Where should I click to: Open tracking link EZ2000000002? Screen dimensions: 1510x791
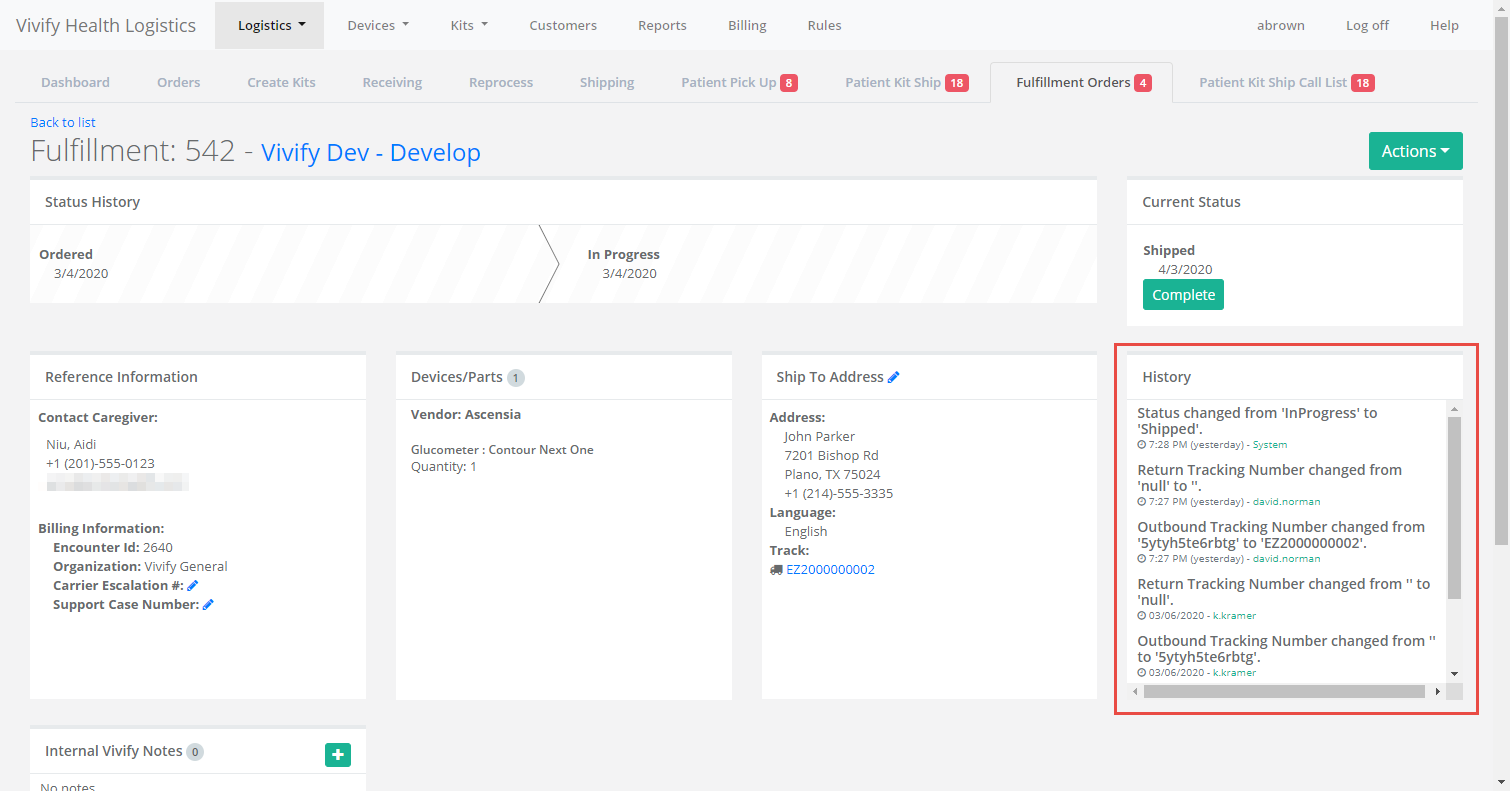pos(830,570)
